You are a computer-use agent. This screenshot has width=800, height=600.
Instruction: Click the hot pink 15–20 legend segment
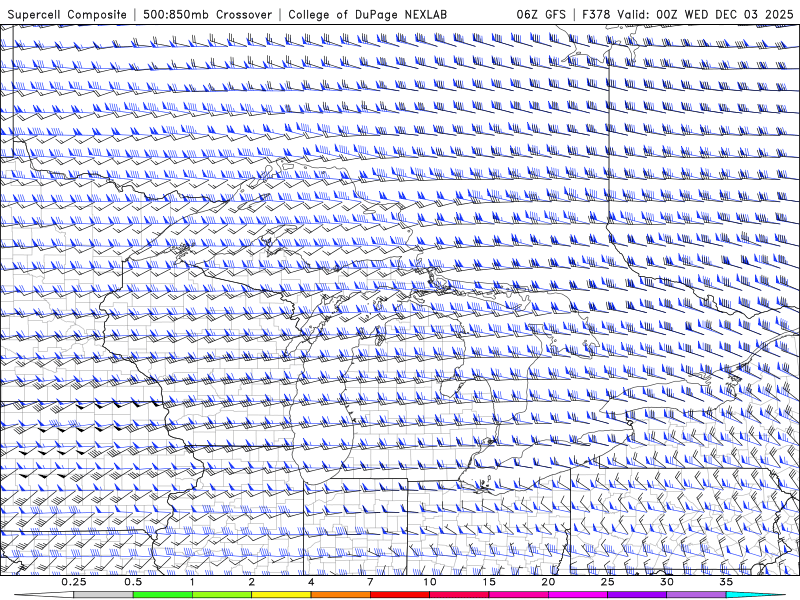pos(518,595)
